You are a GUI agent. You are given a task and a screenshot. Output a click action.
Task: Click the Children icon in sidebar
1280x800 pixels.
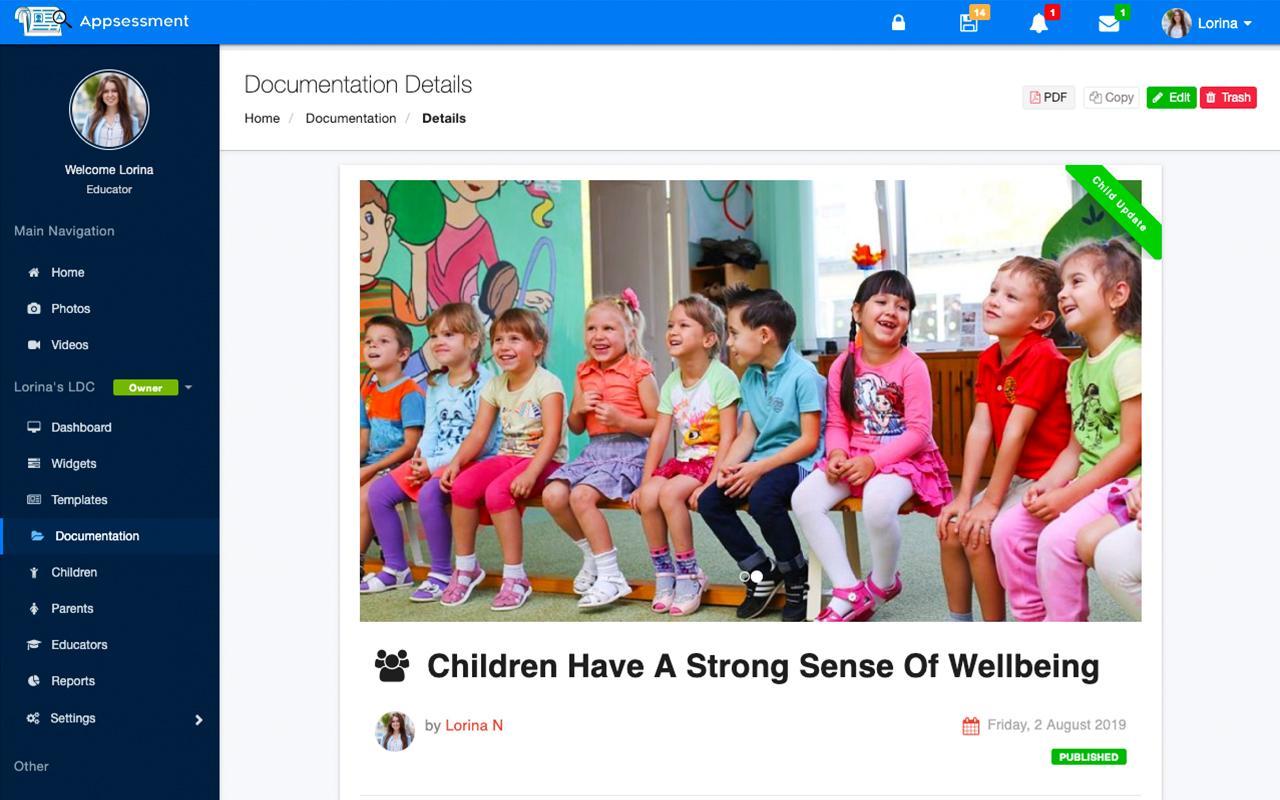34,572
